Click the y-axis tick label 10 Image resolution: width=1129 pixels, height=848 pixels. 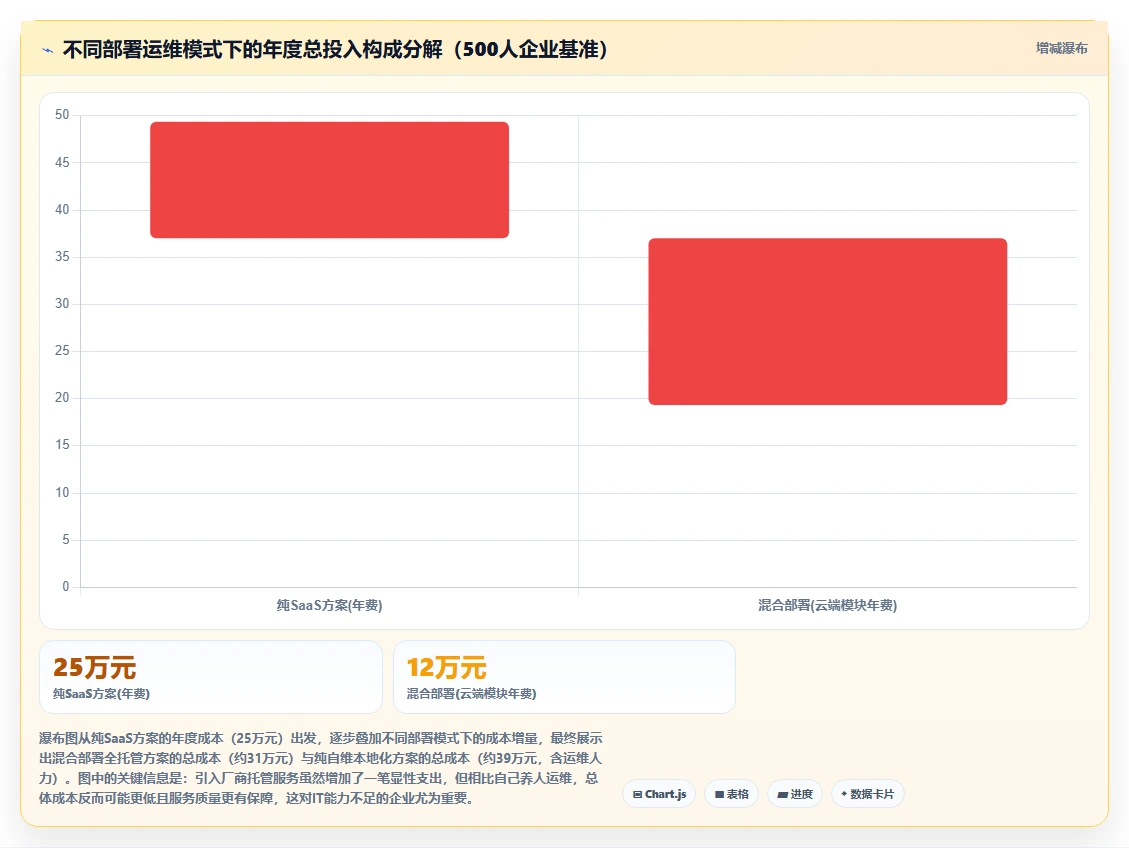click(62, 493)
